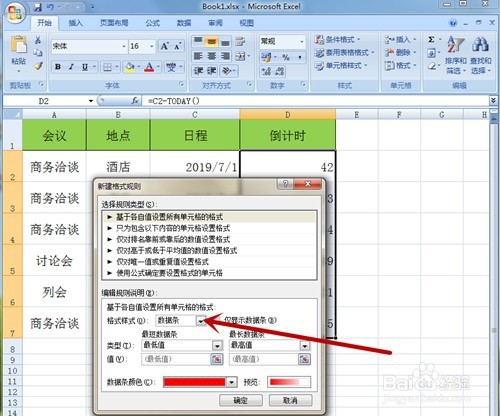The height and width of the screenshot is (416, 500).
Task: Switch to the 审阅 ribbon tab
Action: click(215, 23)
